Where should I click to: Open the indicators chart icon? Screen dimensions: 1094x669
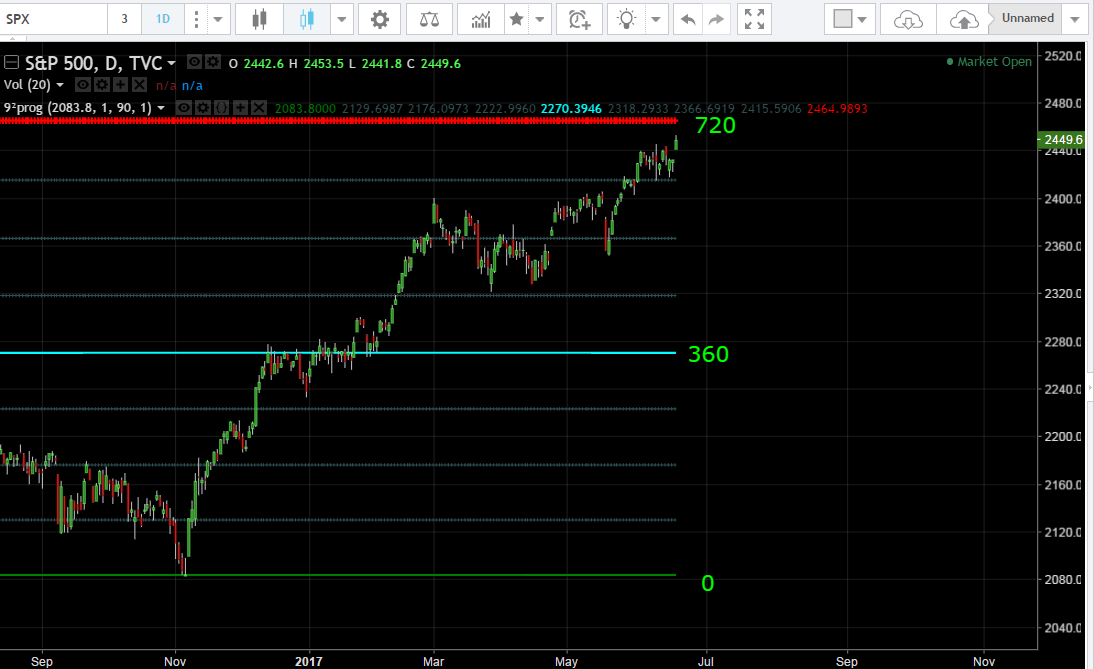[x=481, y=19]
